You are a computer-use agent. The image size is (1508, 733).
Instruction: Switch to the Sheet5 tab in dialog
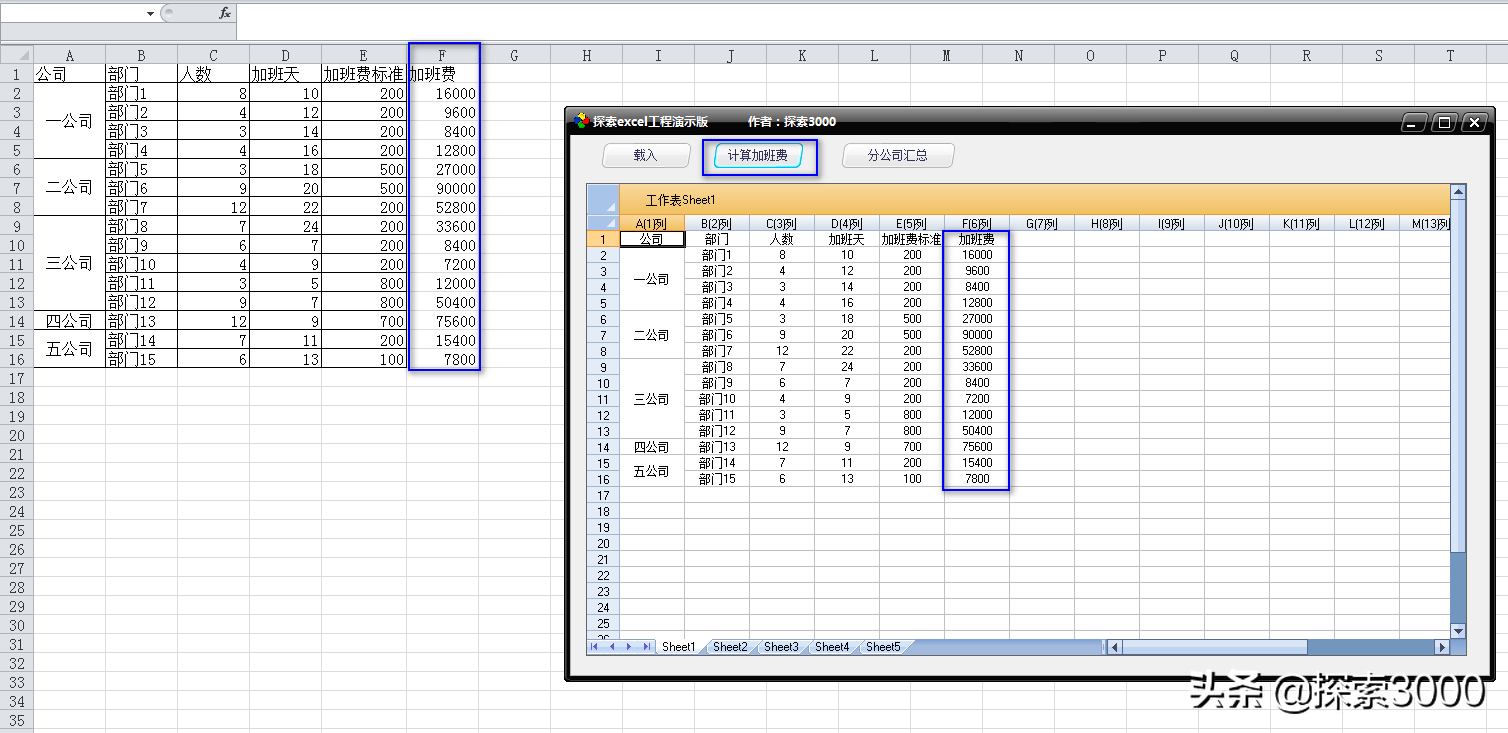pos(883,647)
